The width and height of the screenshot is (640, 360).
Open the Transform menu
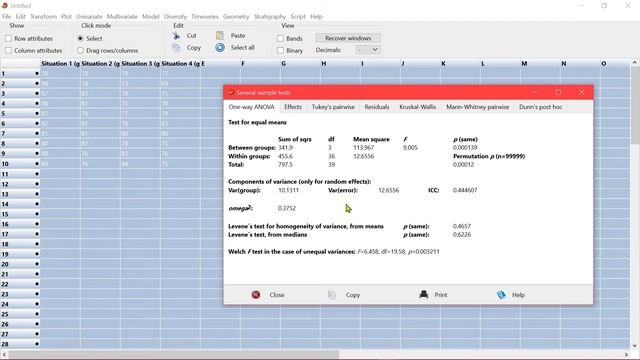pyautogui.click(x=43, y=17)
